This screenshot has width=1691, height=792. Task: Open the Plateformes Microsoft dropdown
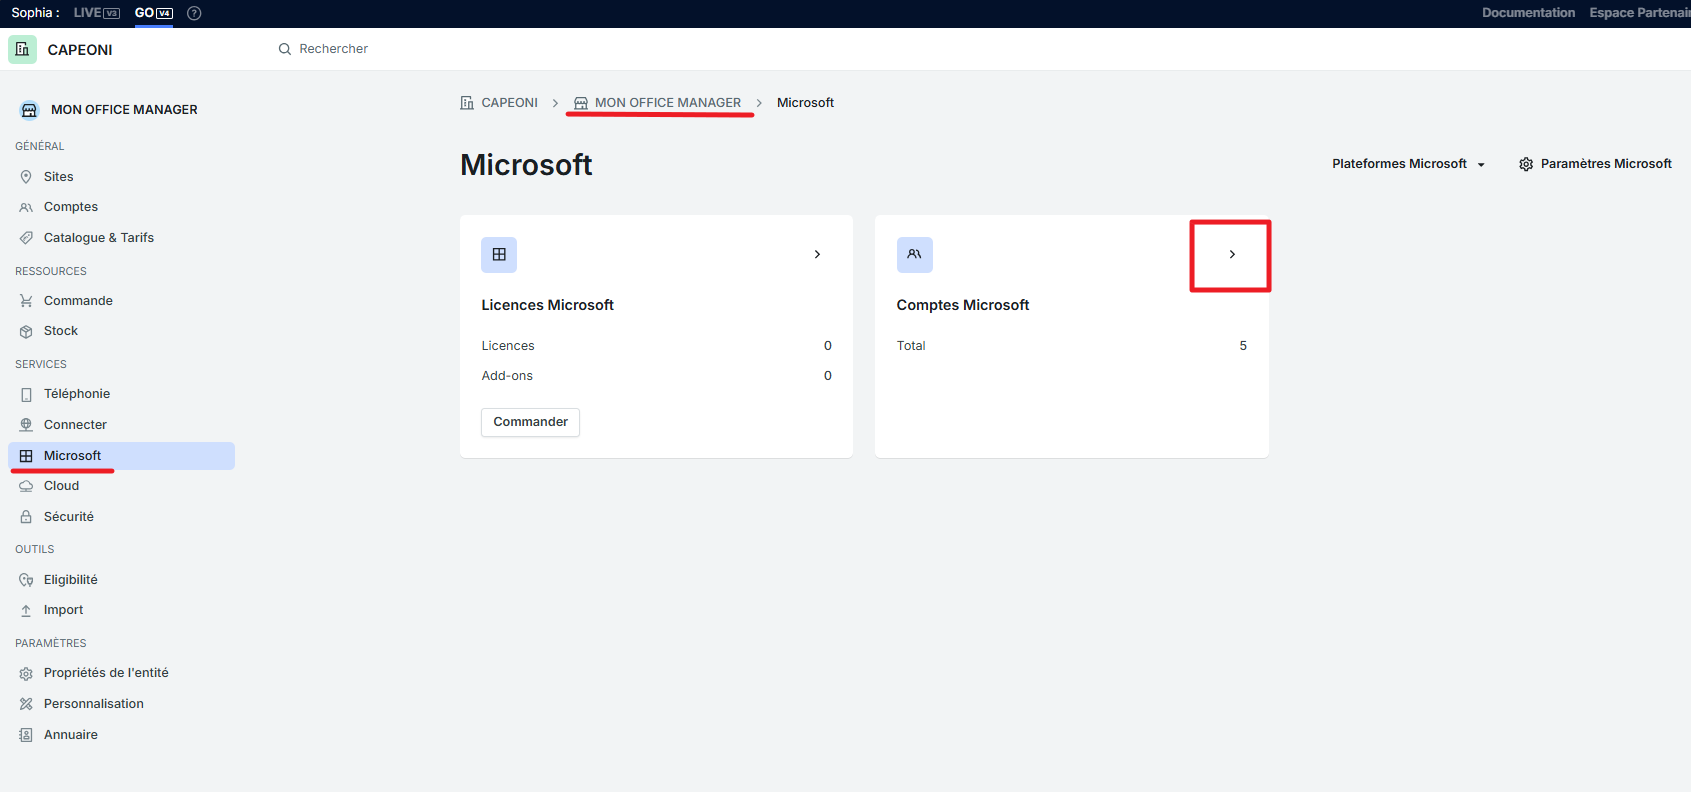pos(1408,164)
